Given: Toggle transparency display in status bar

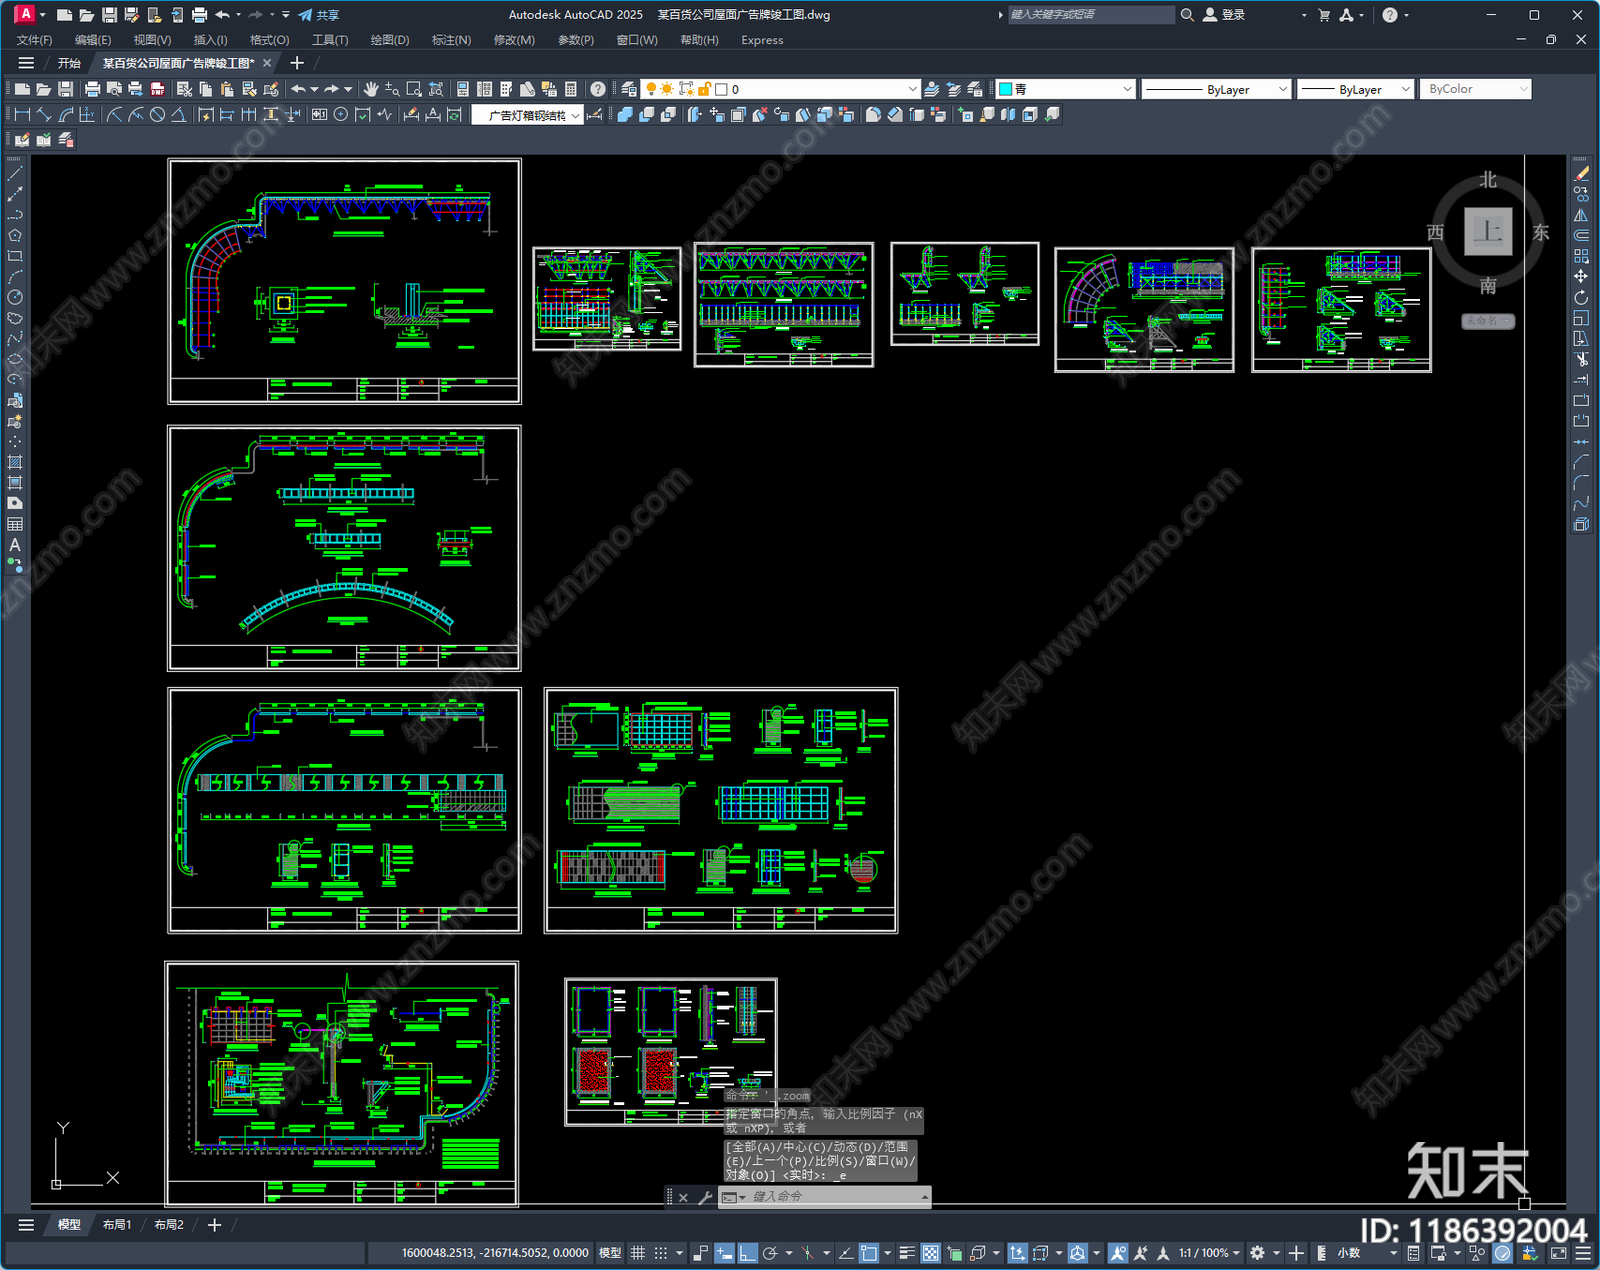Looking at the screenshot, I should pyautogui.click(x=931, y=1253).
